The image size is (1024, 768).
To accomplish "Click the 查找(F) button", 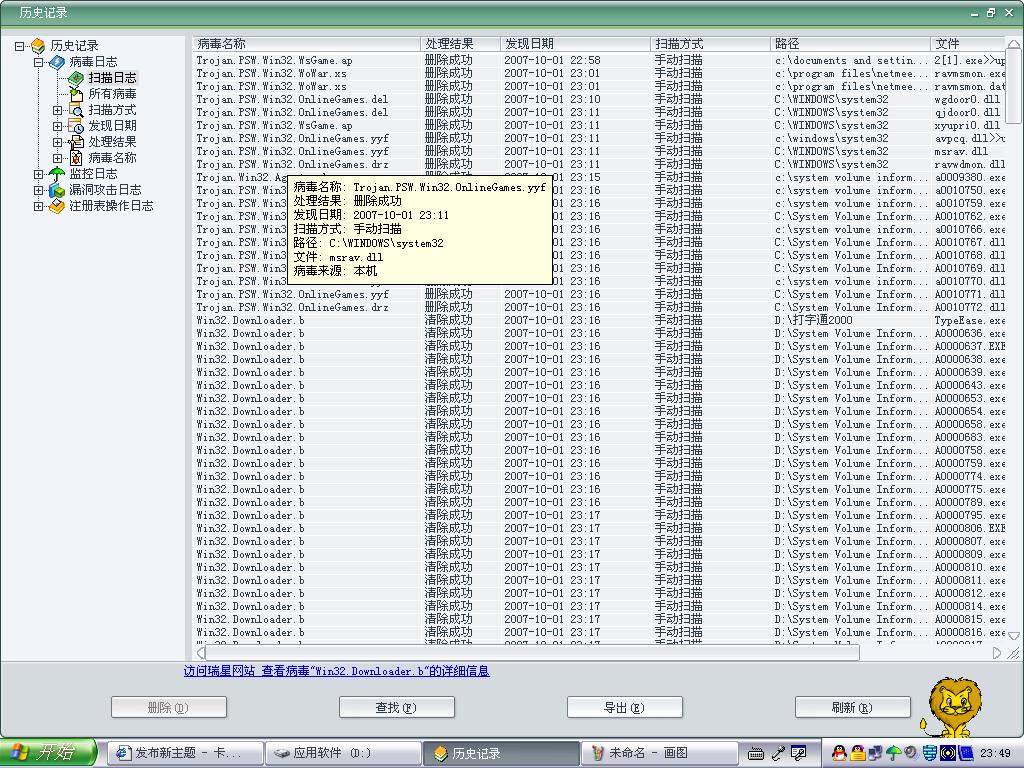I will pos(396,707).
